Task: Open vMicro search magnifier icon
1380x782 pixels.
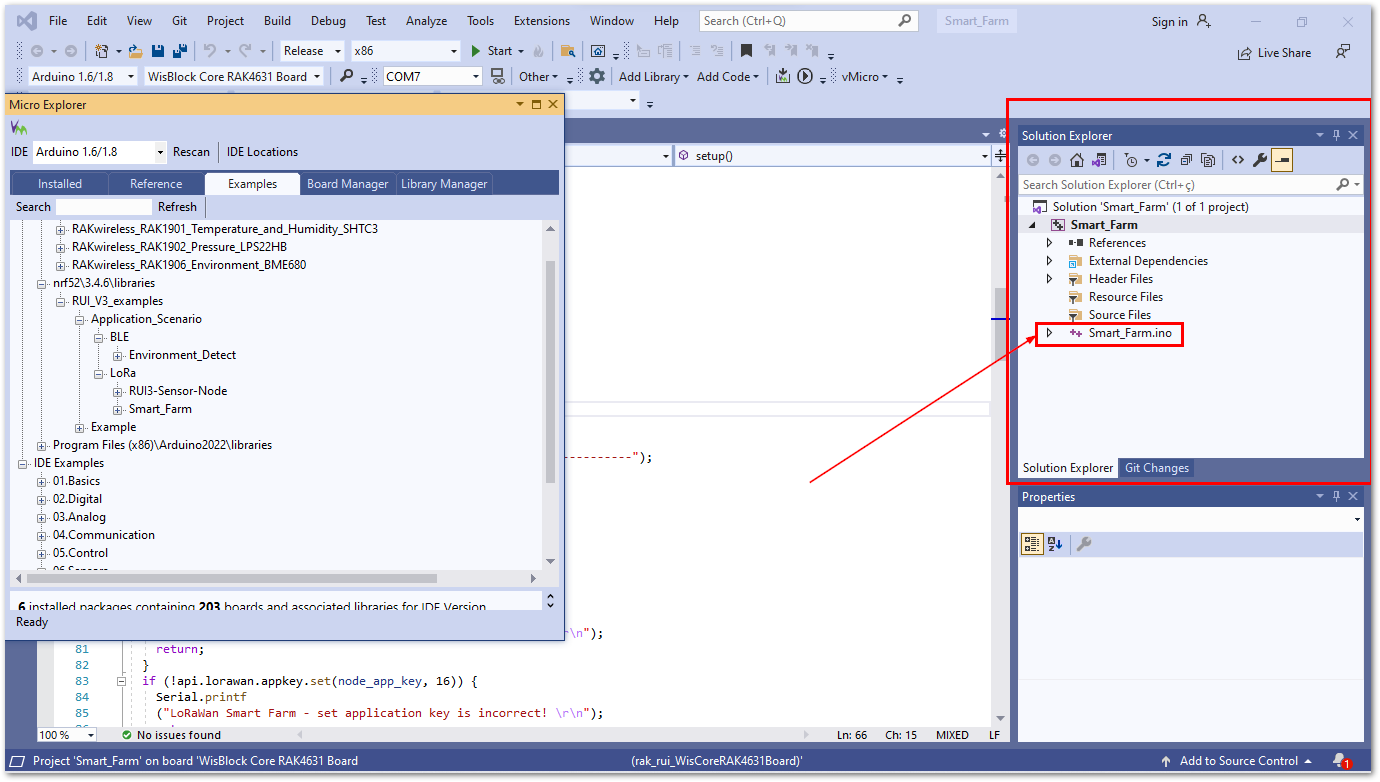Action: pos(346,76)
